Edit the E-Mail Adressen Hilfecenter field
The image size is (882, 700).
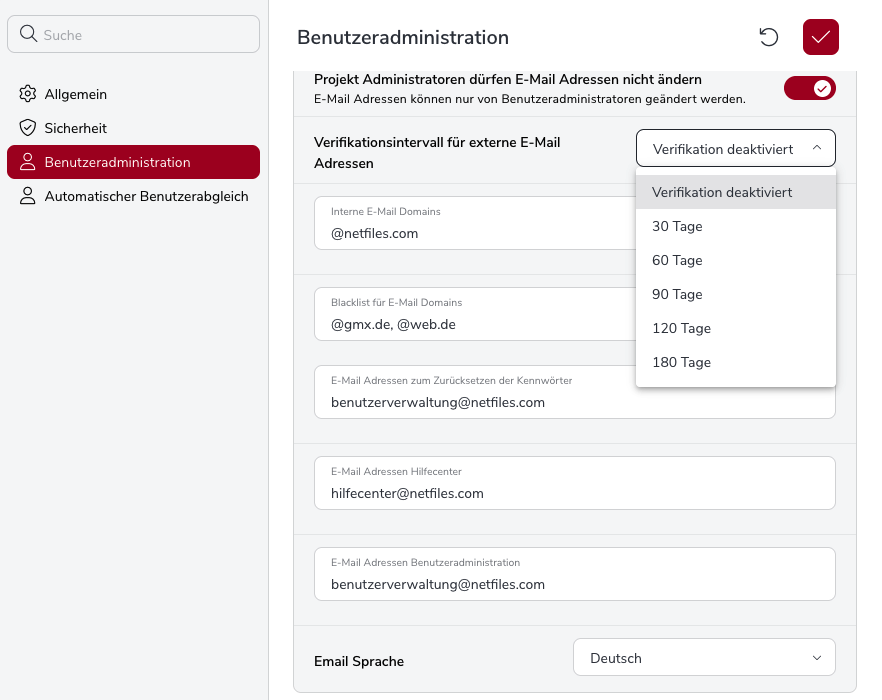(574, 484)
